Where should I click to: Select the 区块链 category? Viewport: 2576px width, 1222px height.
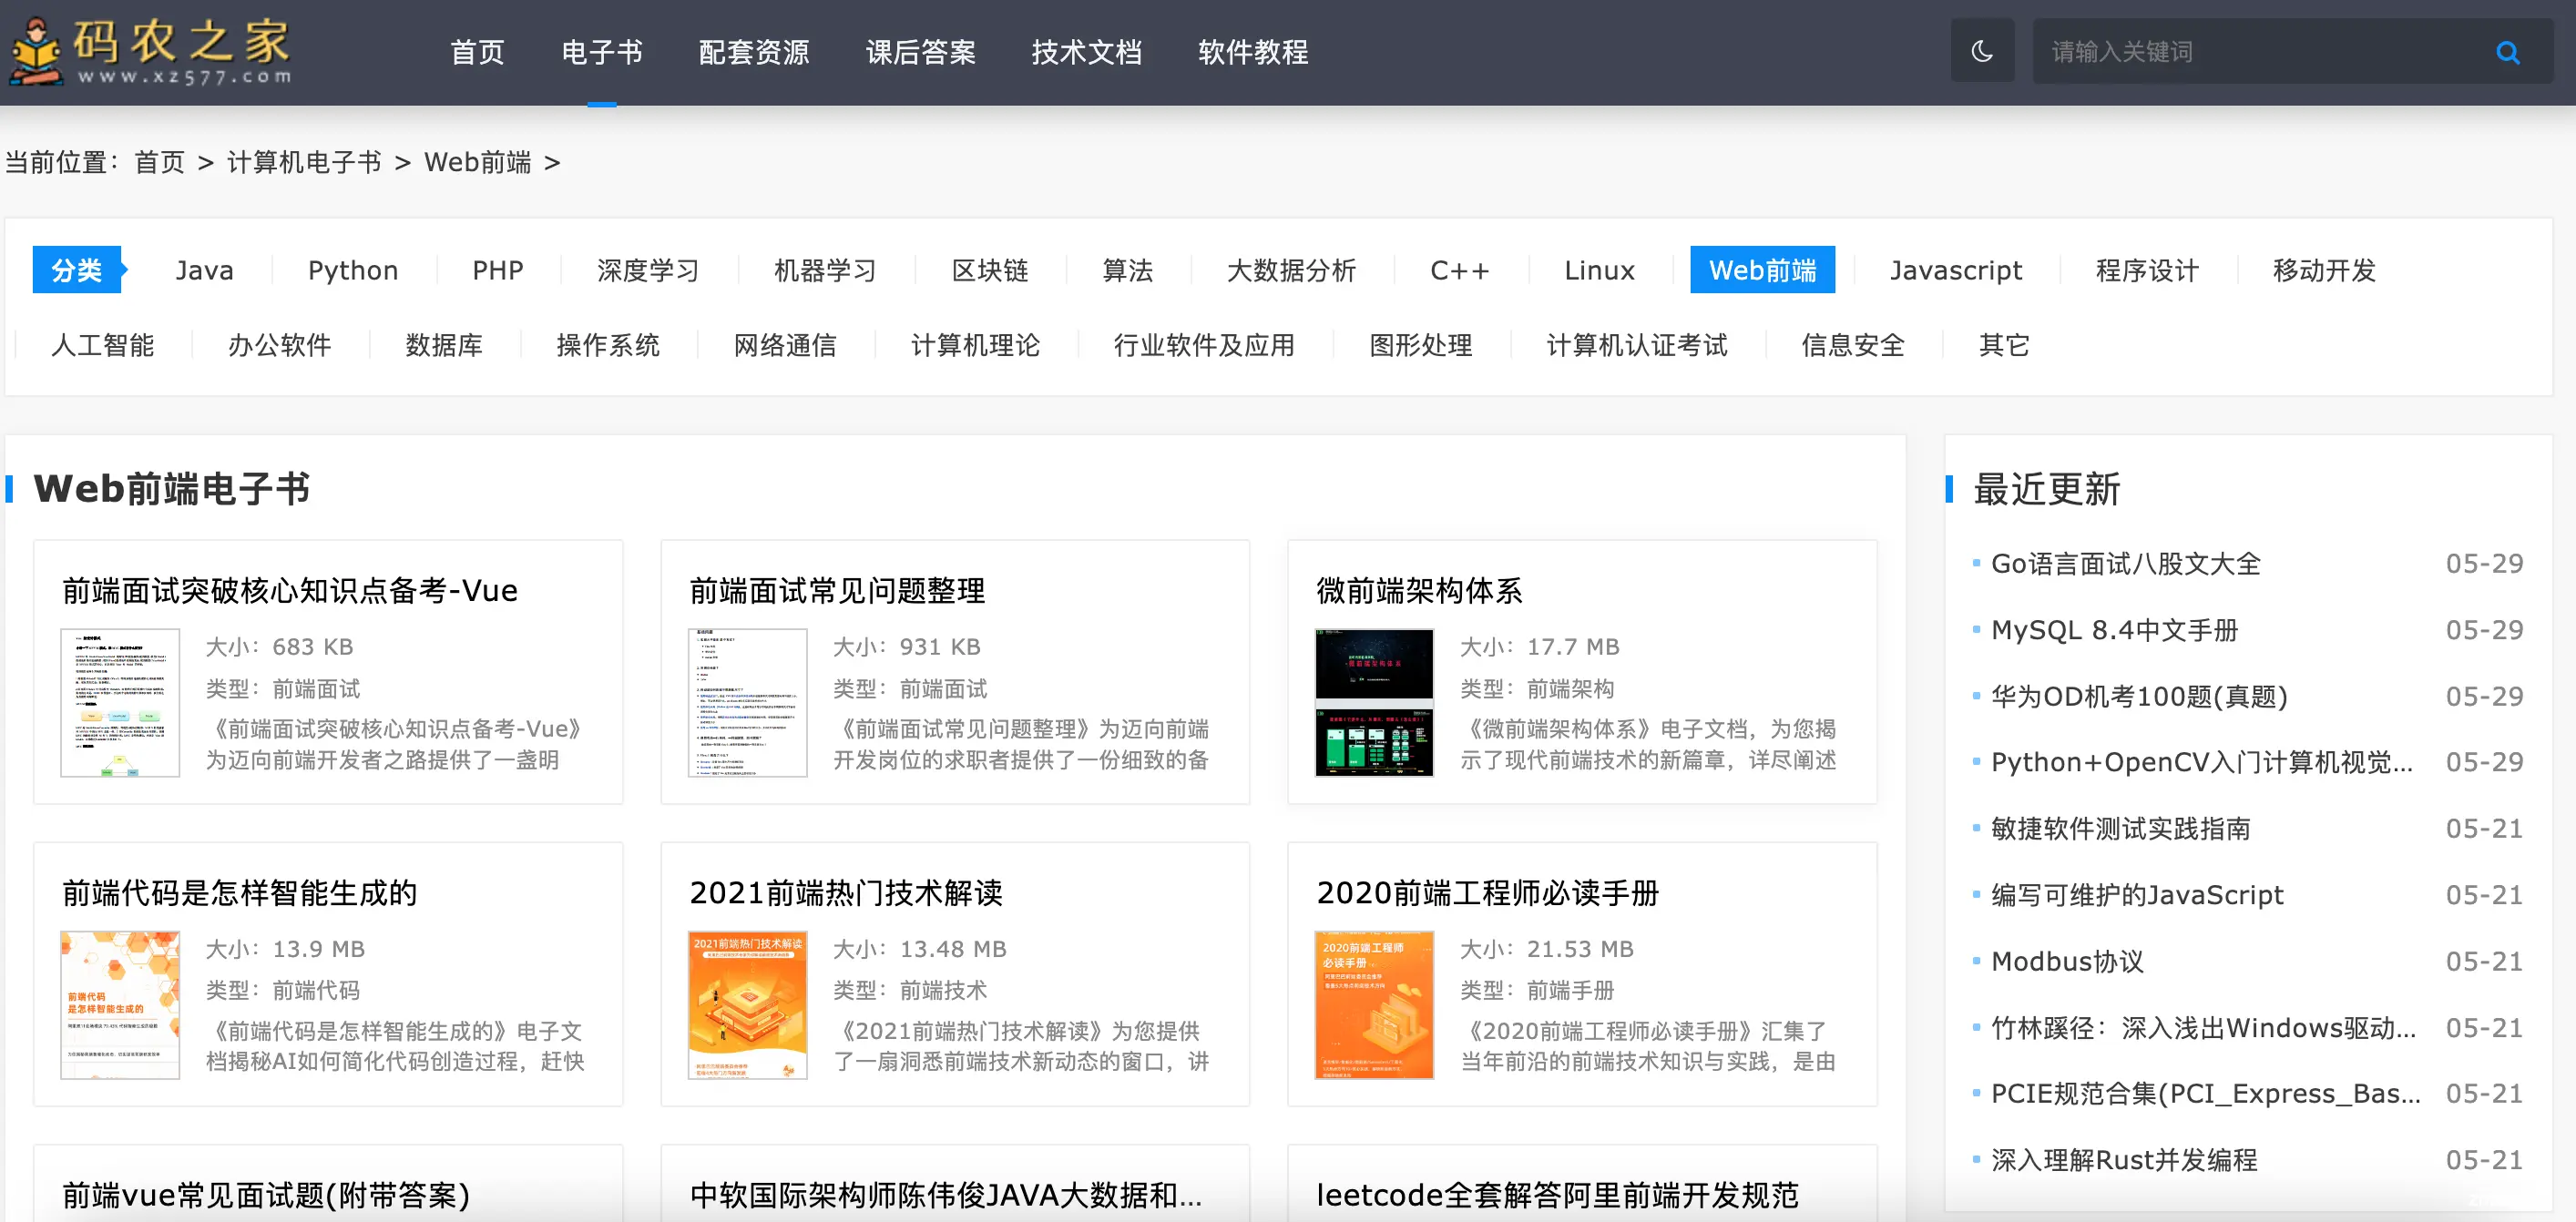click(989, 270)
